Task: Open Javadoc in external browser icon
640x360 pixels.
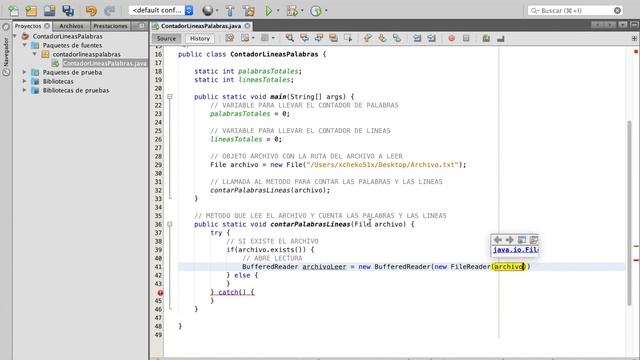Action: [522, 240]
